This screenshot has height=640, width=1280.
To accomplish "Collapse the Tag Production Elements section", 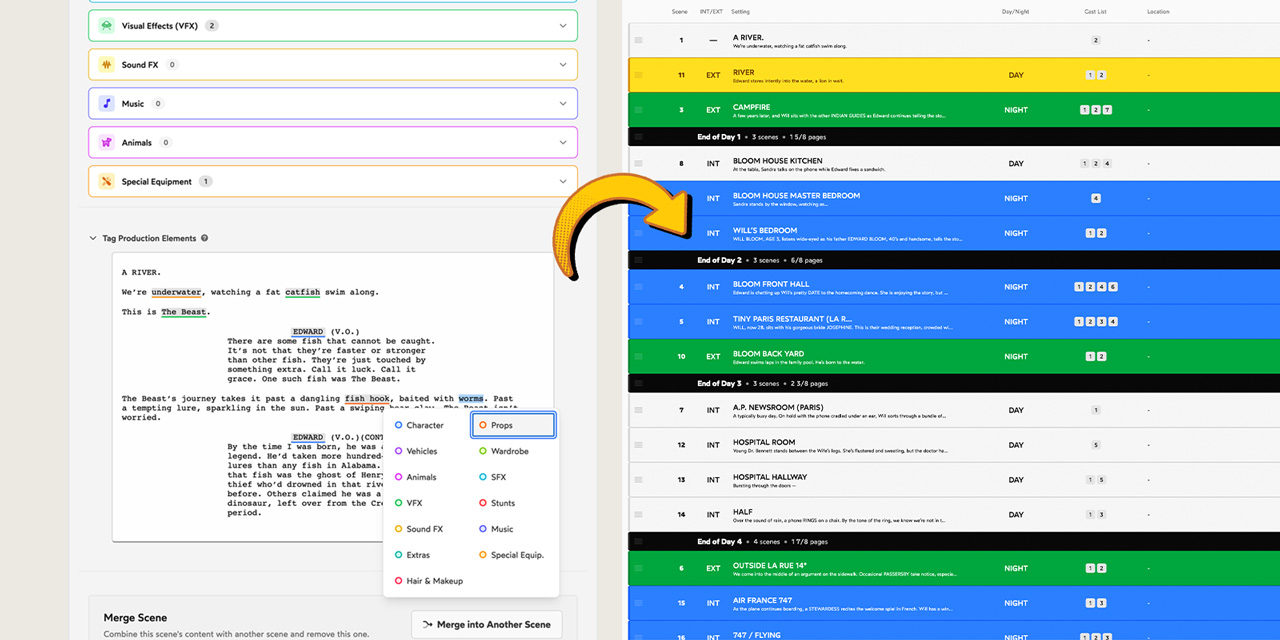I will [94, 239].
